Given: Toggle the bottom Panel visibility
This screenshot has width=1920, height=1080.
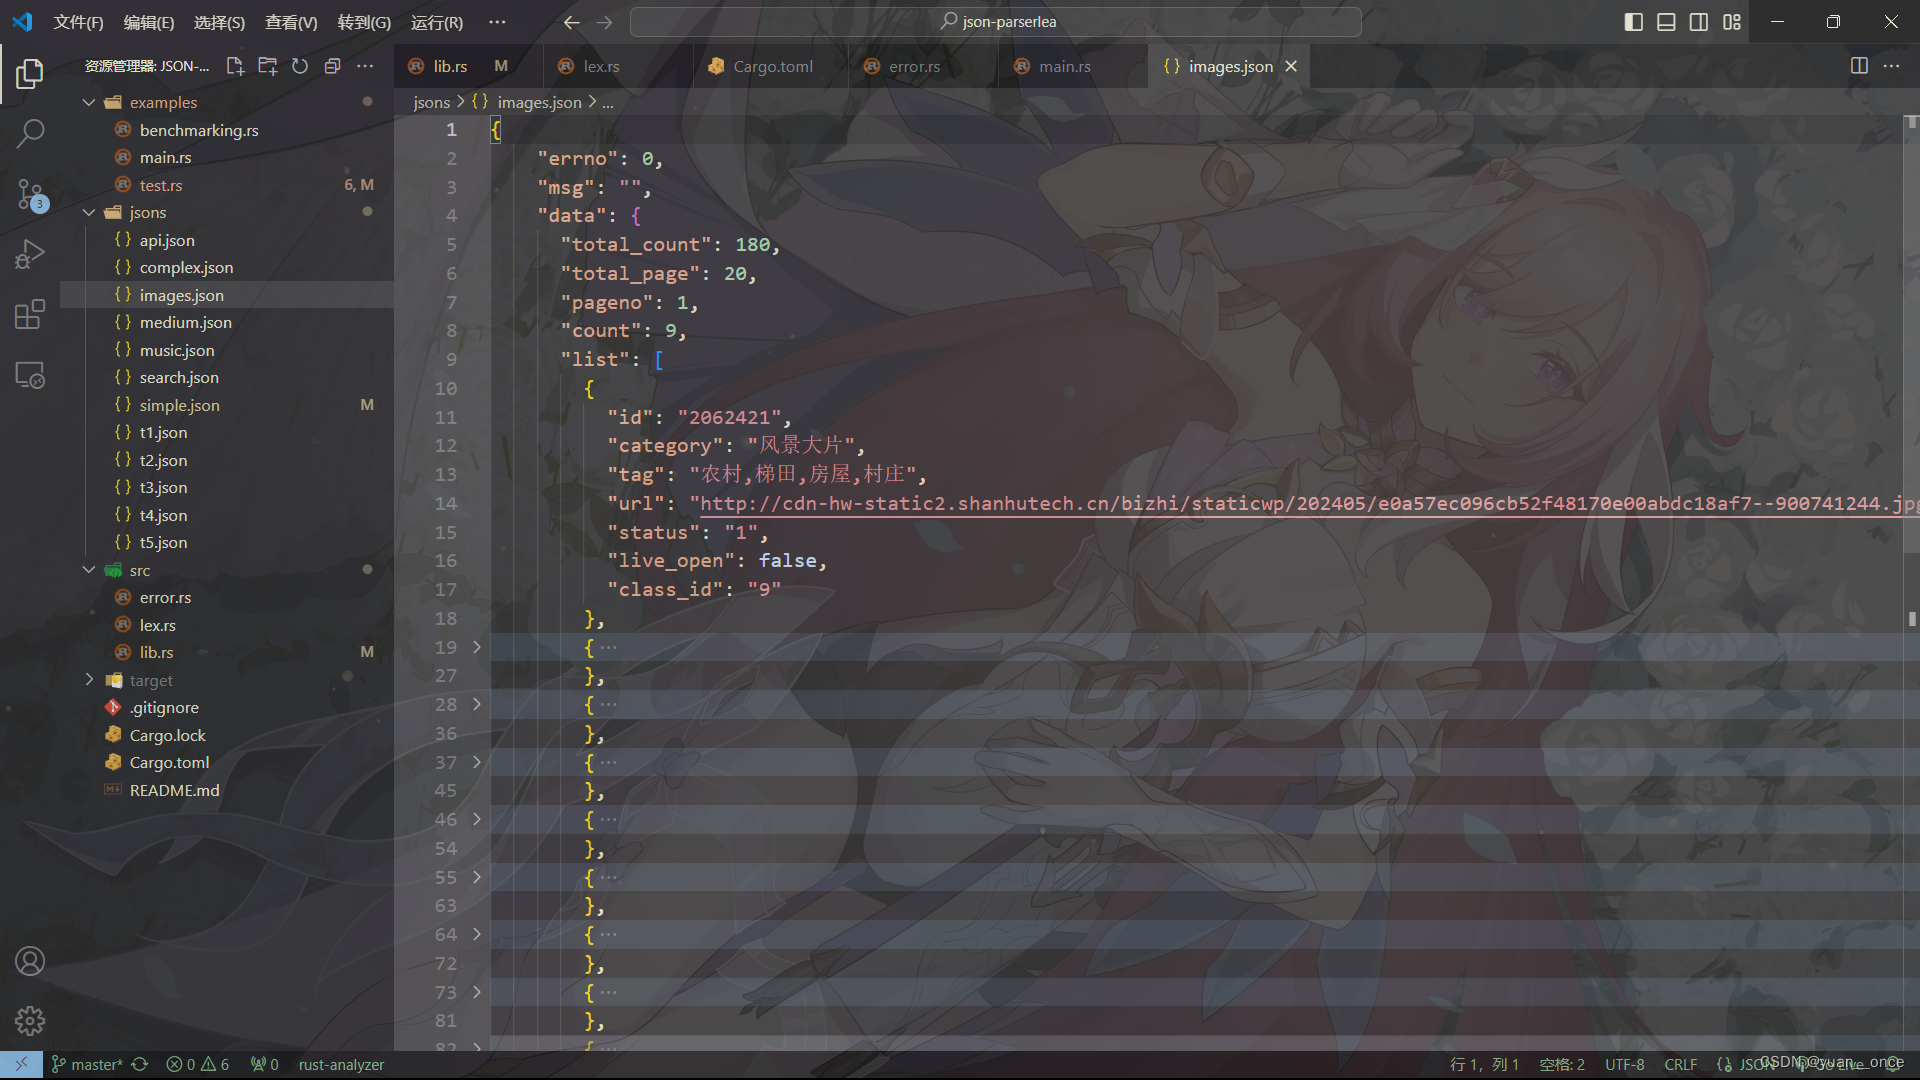Looking at the screenshot, I should click(x=1666, y=22).
